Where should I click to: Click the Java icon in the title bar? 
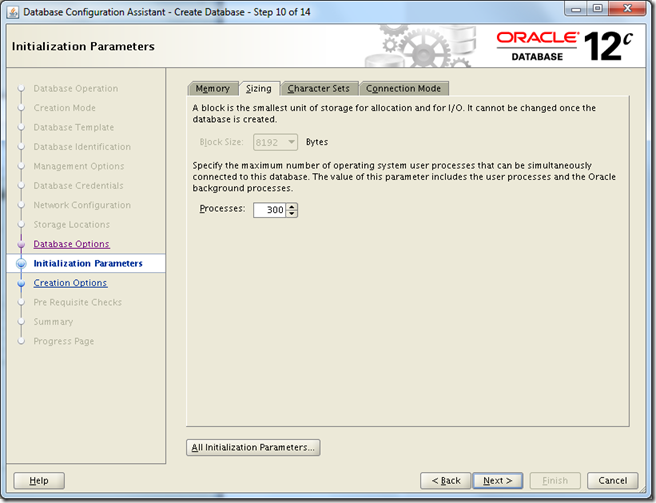[x=13, y=12]
